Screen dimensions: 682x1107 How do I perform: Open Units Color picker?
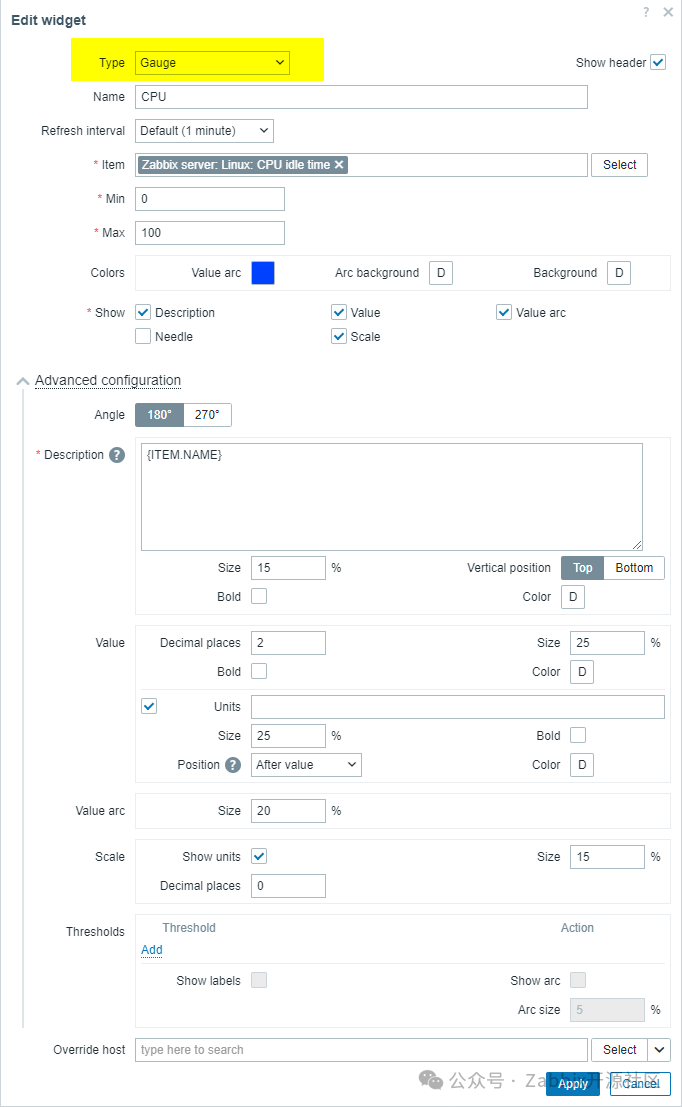point(582,765)
